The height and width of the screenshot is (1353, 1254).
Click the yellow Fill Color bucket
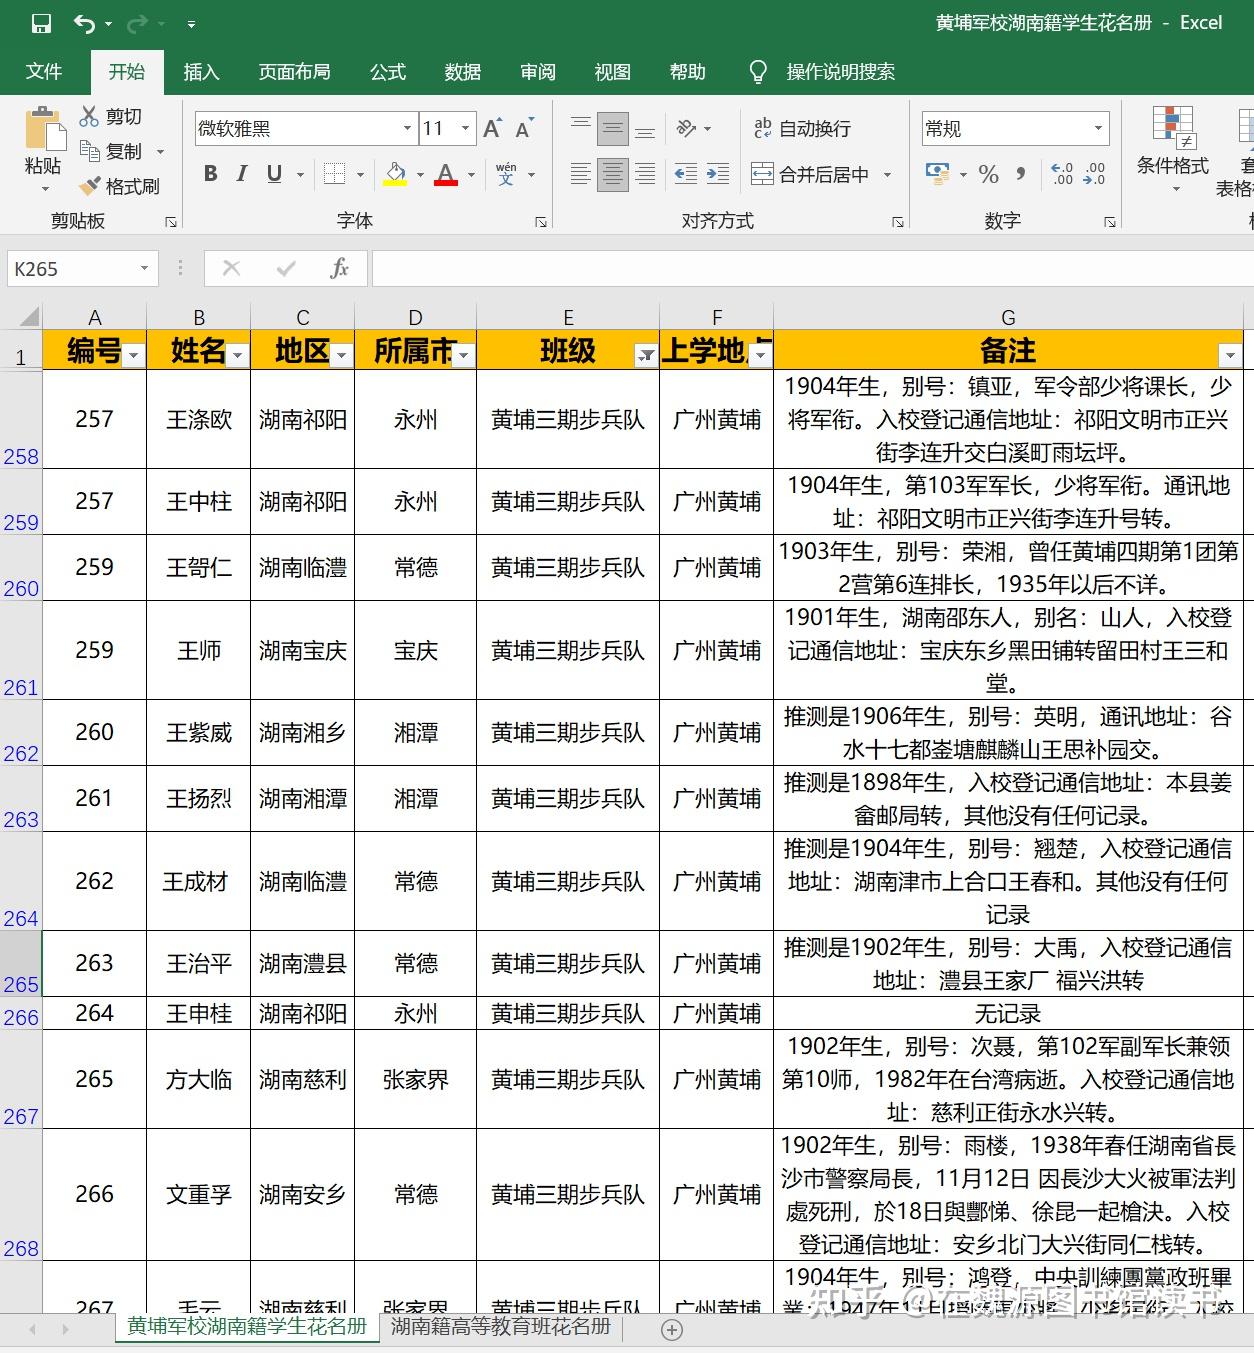click(396, 174)
